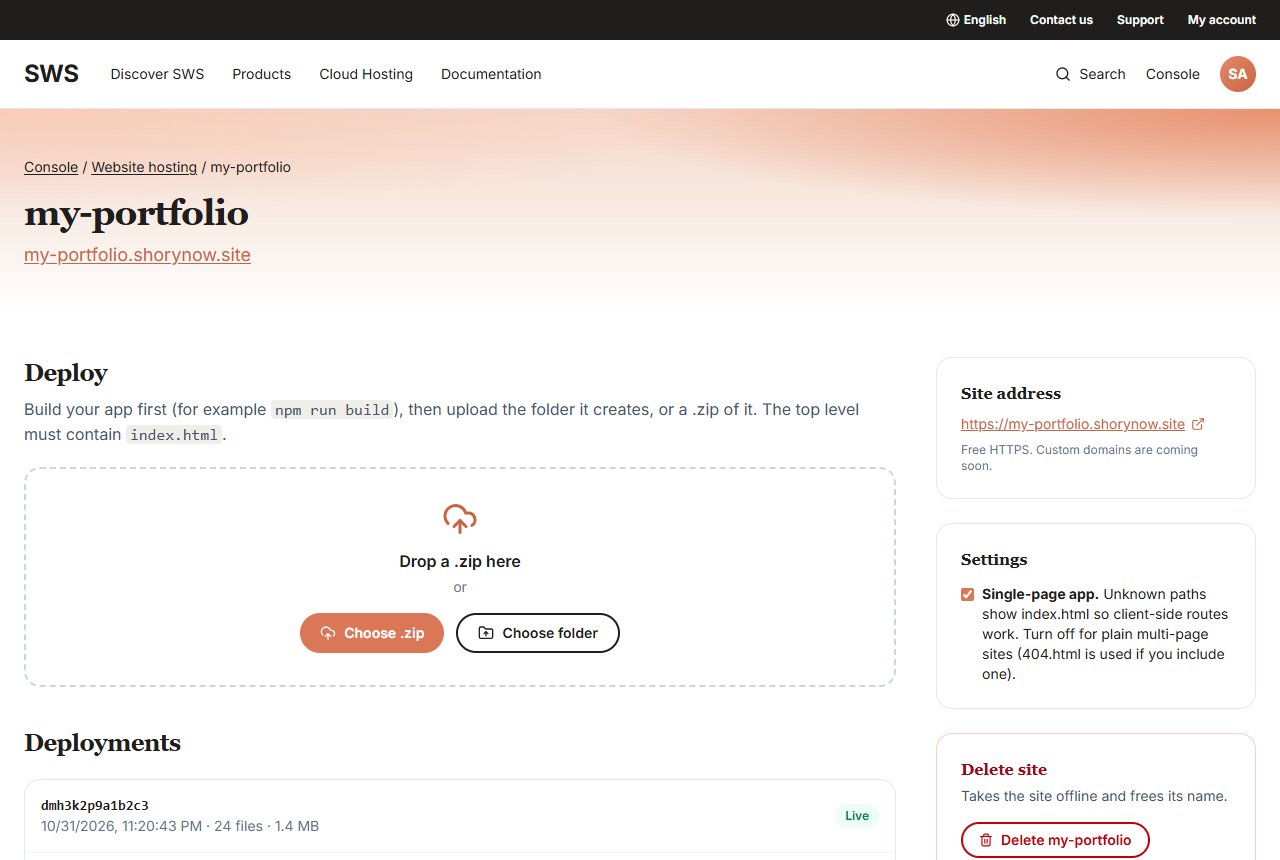Screen dimensions: 1280x860
Task: Click deployment ID dmh3k2p9a1b2c3
Action: [x=95, y=805]
